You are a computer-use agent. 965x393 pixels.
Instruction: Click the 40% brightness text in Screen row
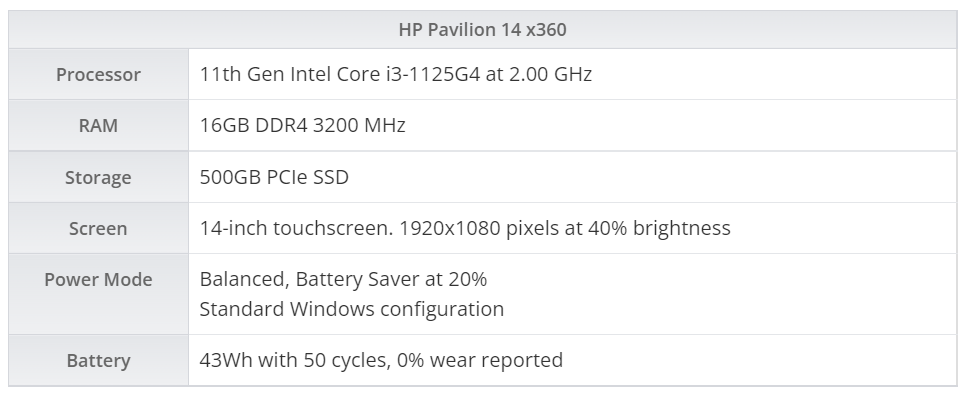coord(659,228)
